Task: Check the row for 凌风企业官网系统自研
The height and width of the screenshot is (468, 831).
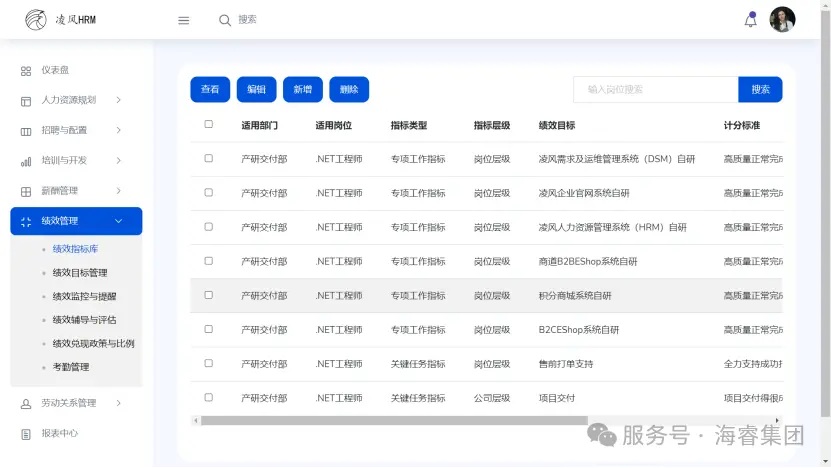Action: [209, 192]
